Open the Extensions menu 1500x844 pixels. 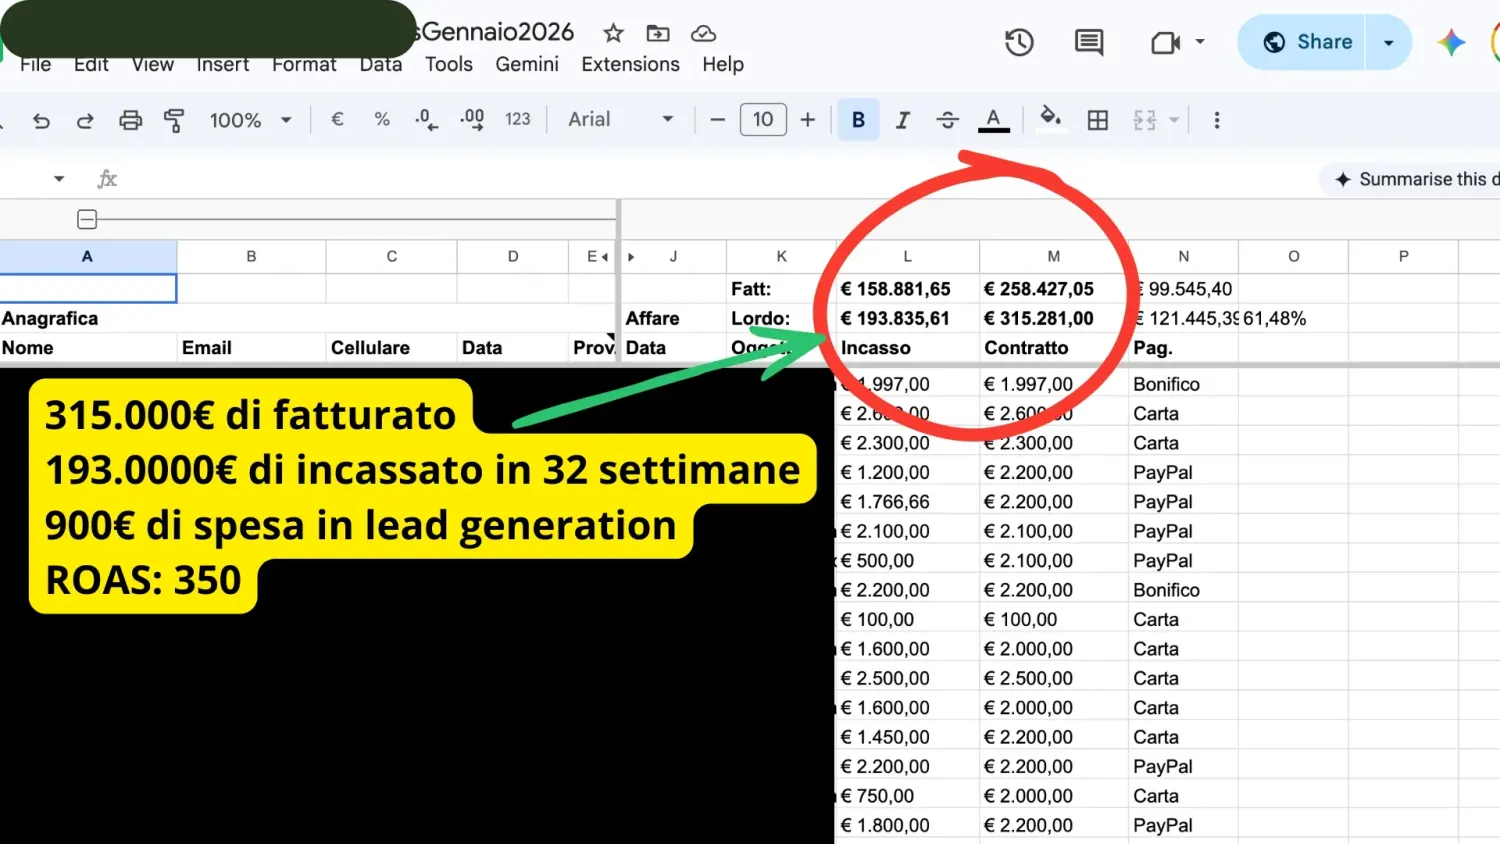point(630,64)
